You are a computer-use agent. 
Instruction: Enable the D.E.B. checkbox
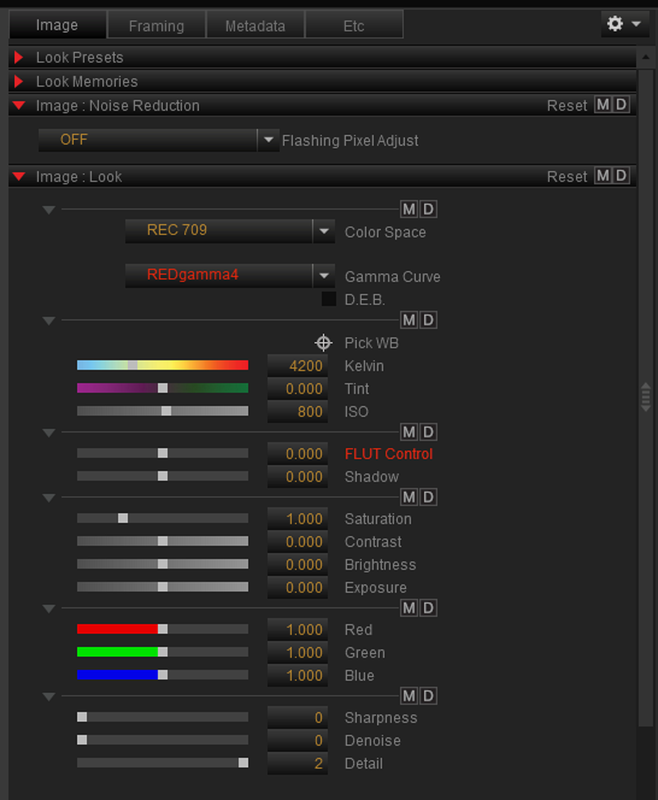click(x=329, y=299)
